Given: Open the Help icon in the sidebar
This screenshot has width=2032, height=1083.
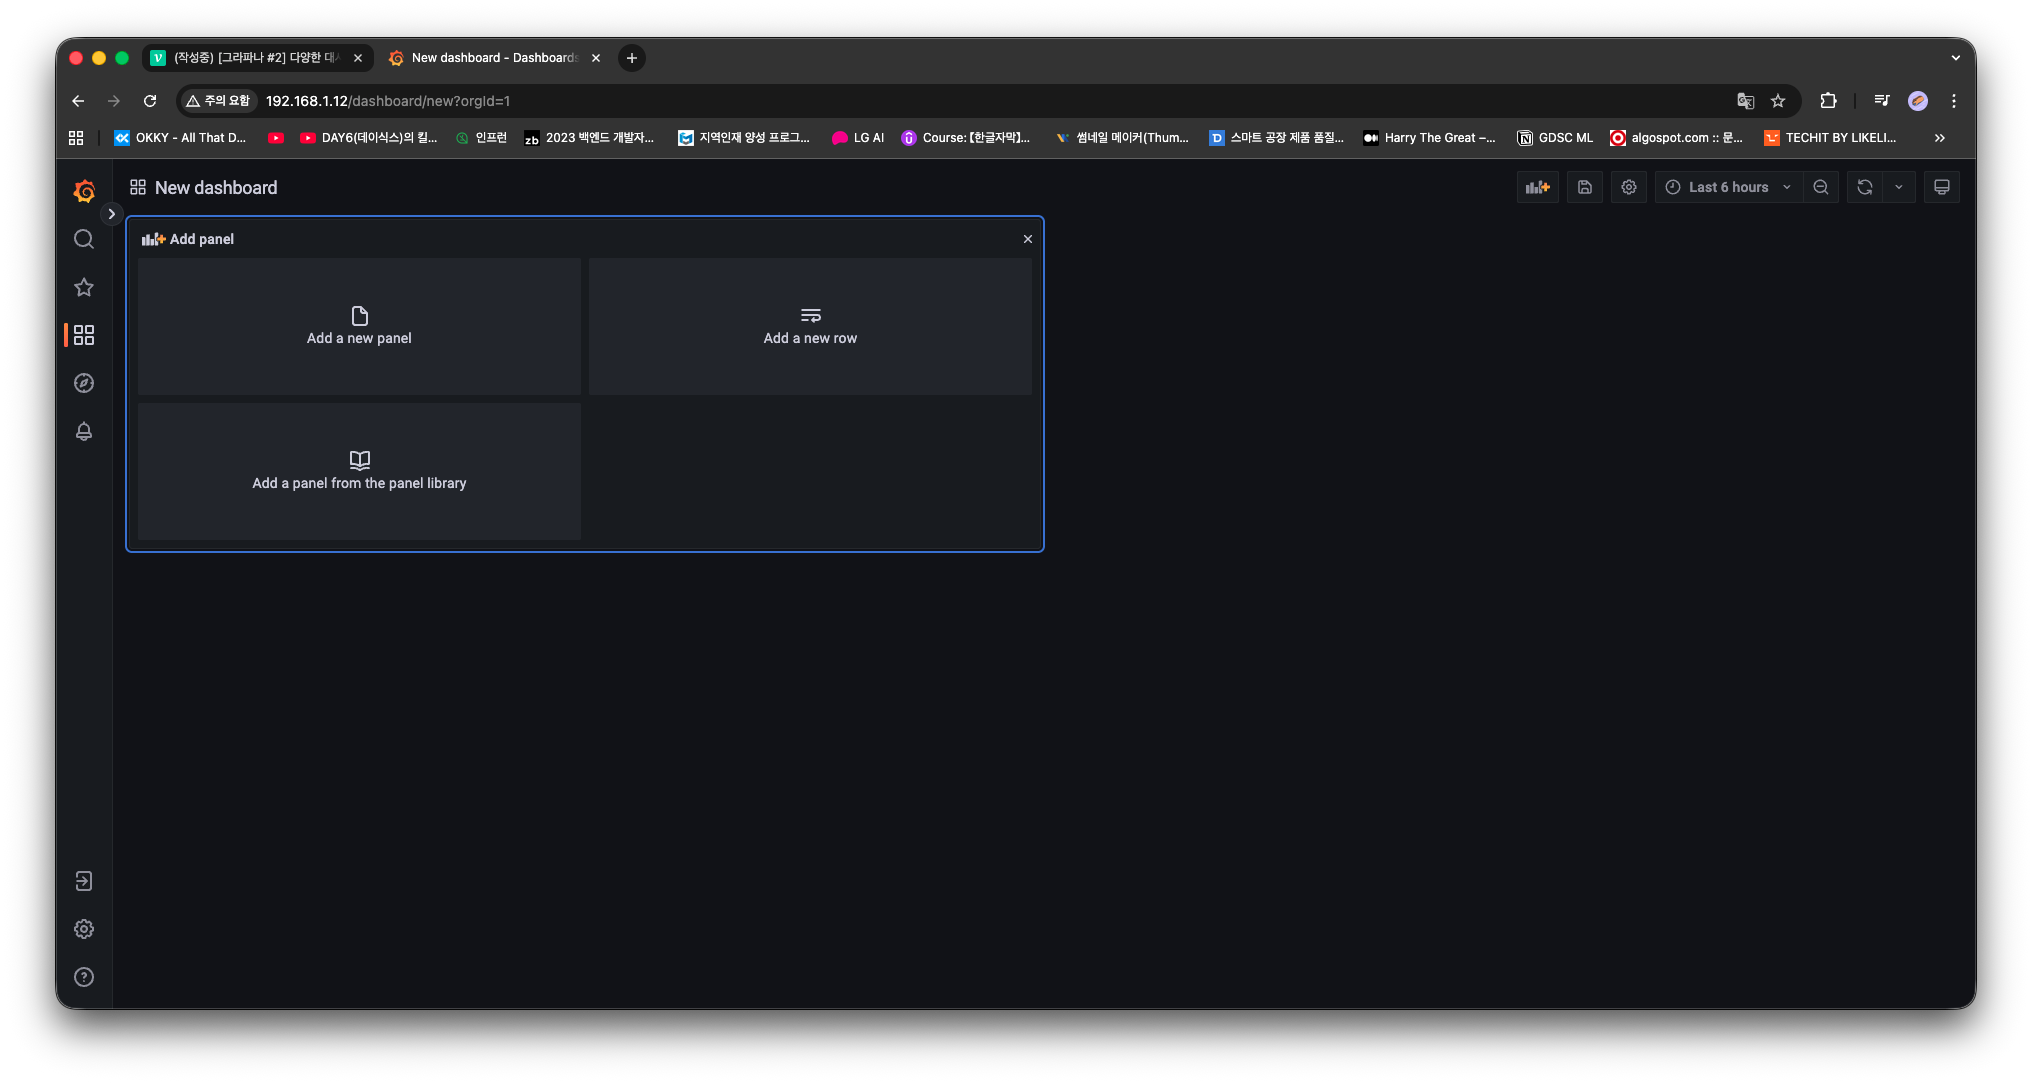Looking at the screenshot, I should point(84,977).
